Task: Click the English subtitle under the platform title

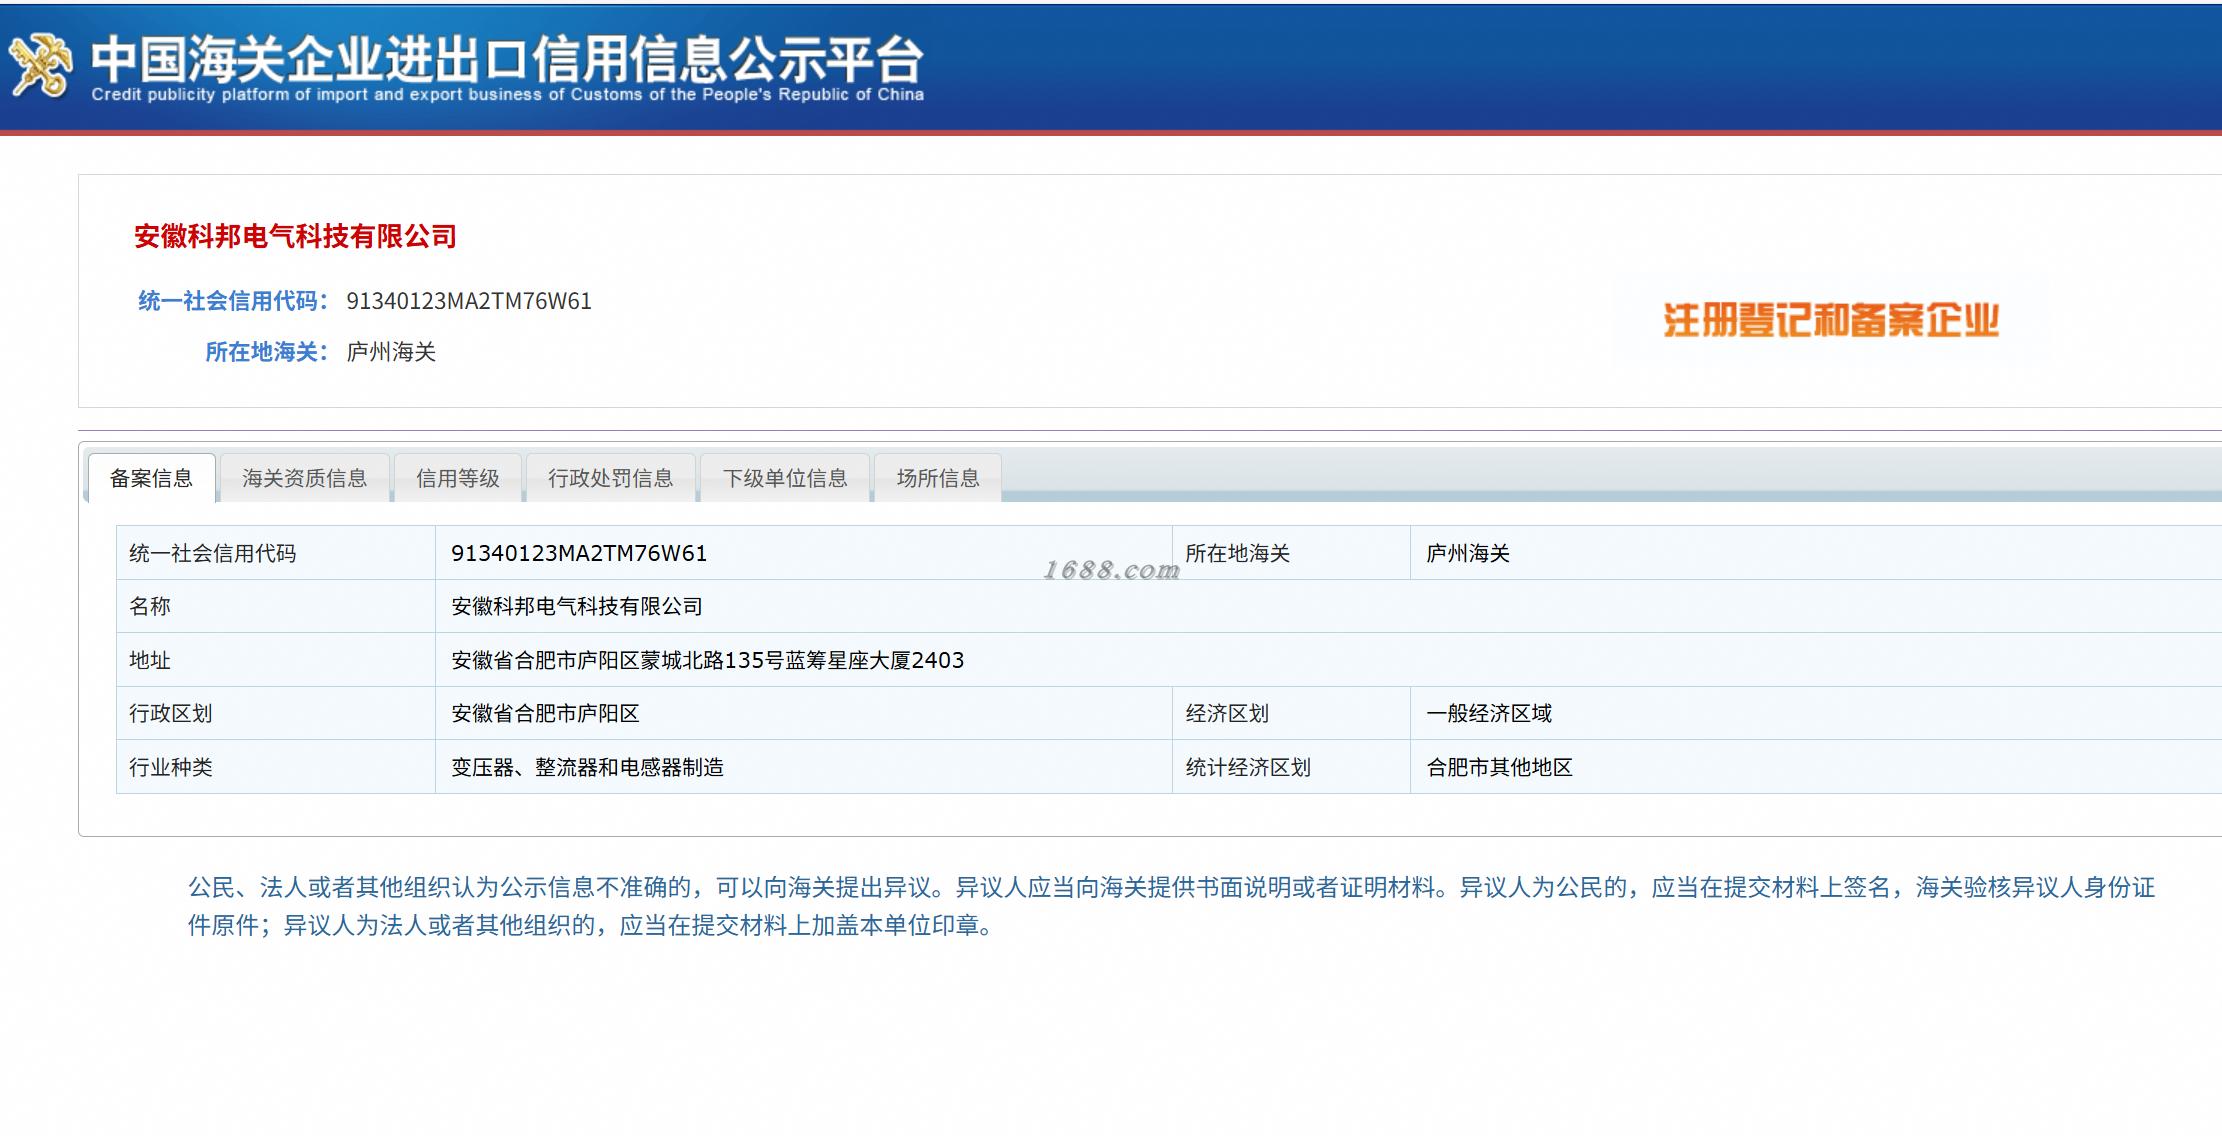Action: click(x=507, y=95)
